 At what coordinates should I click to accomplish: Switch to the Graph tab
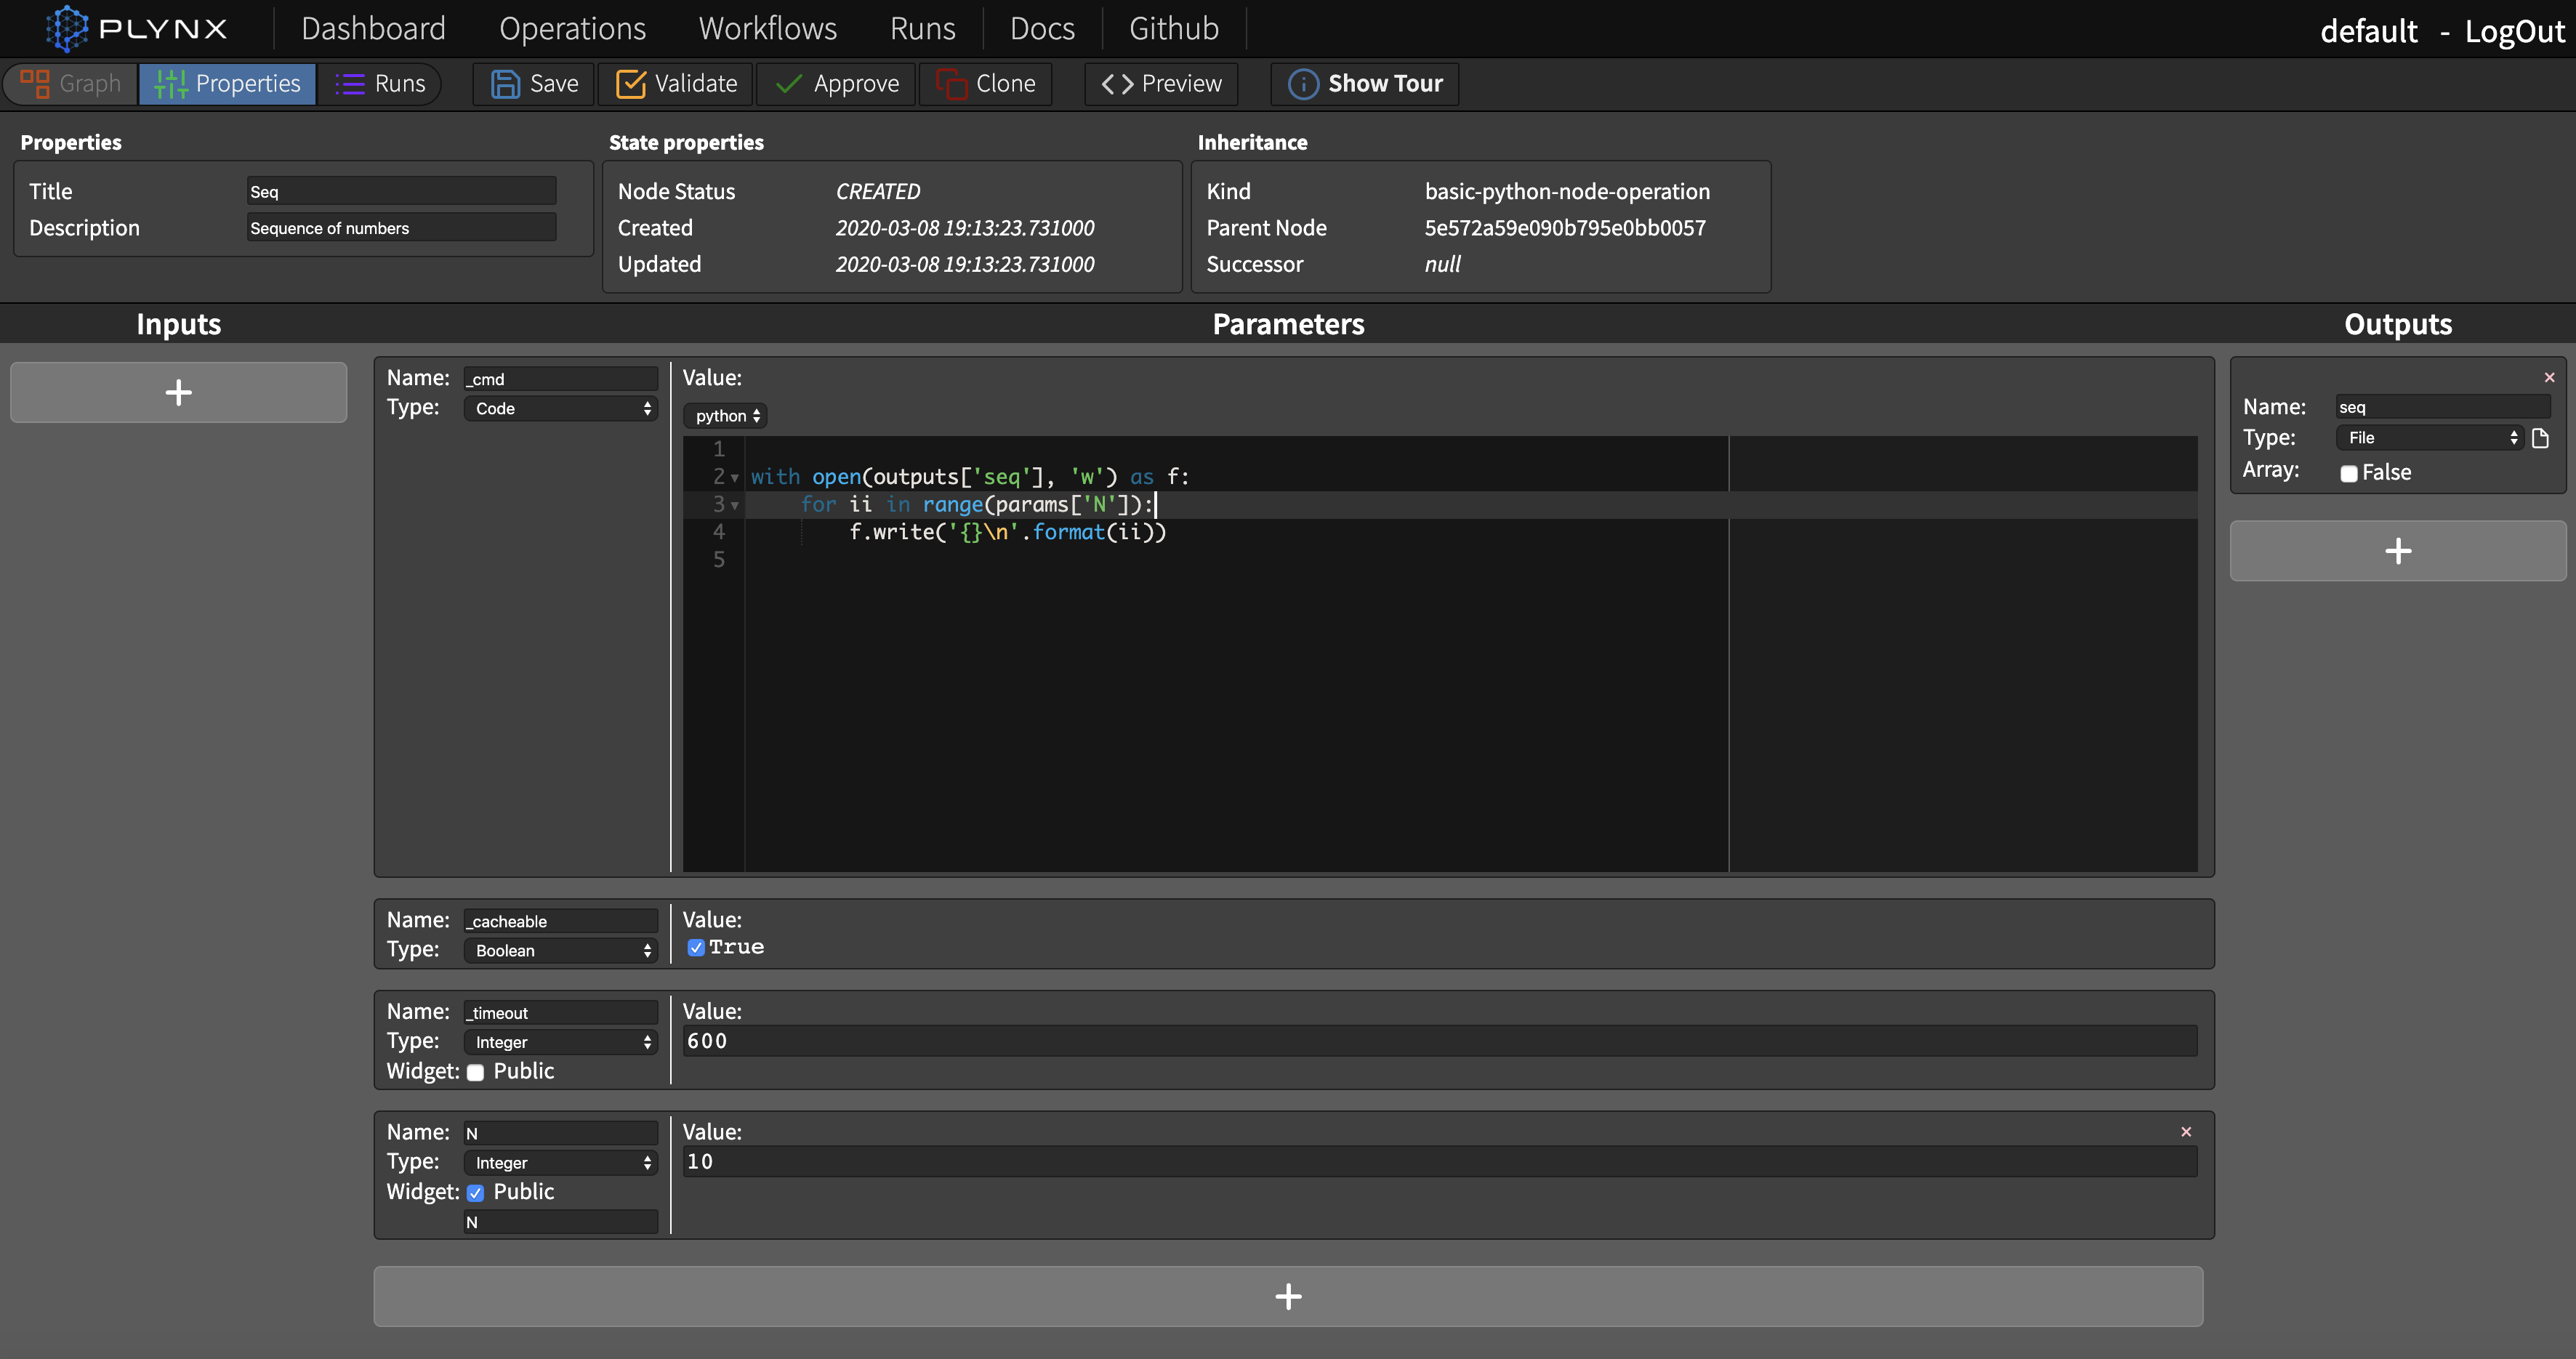pos(70,84)
